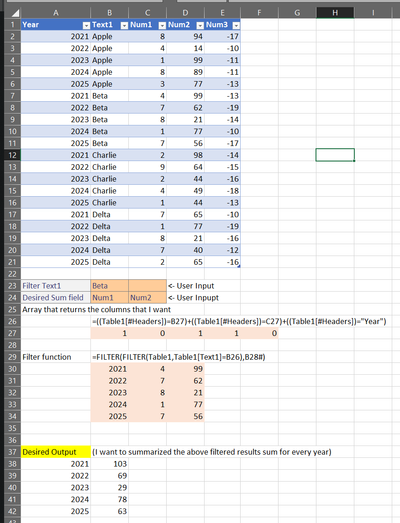Screen dimensions: 400x523
Task: Select column C header
Action: click(x=147, y=13)
